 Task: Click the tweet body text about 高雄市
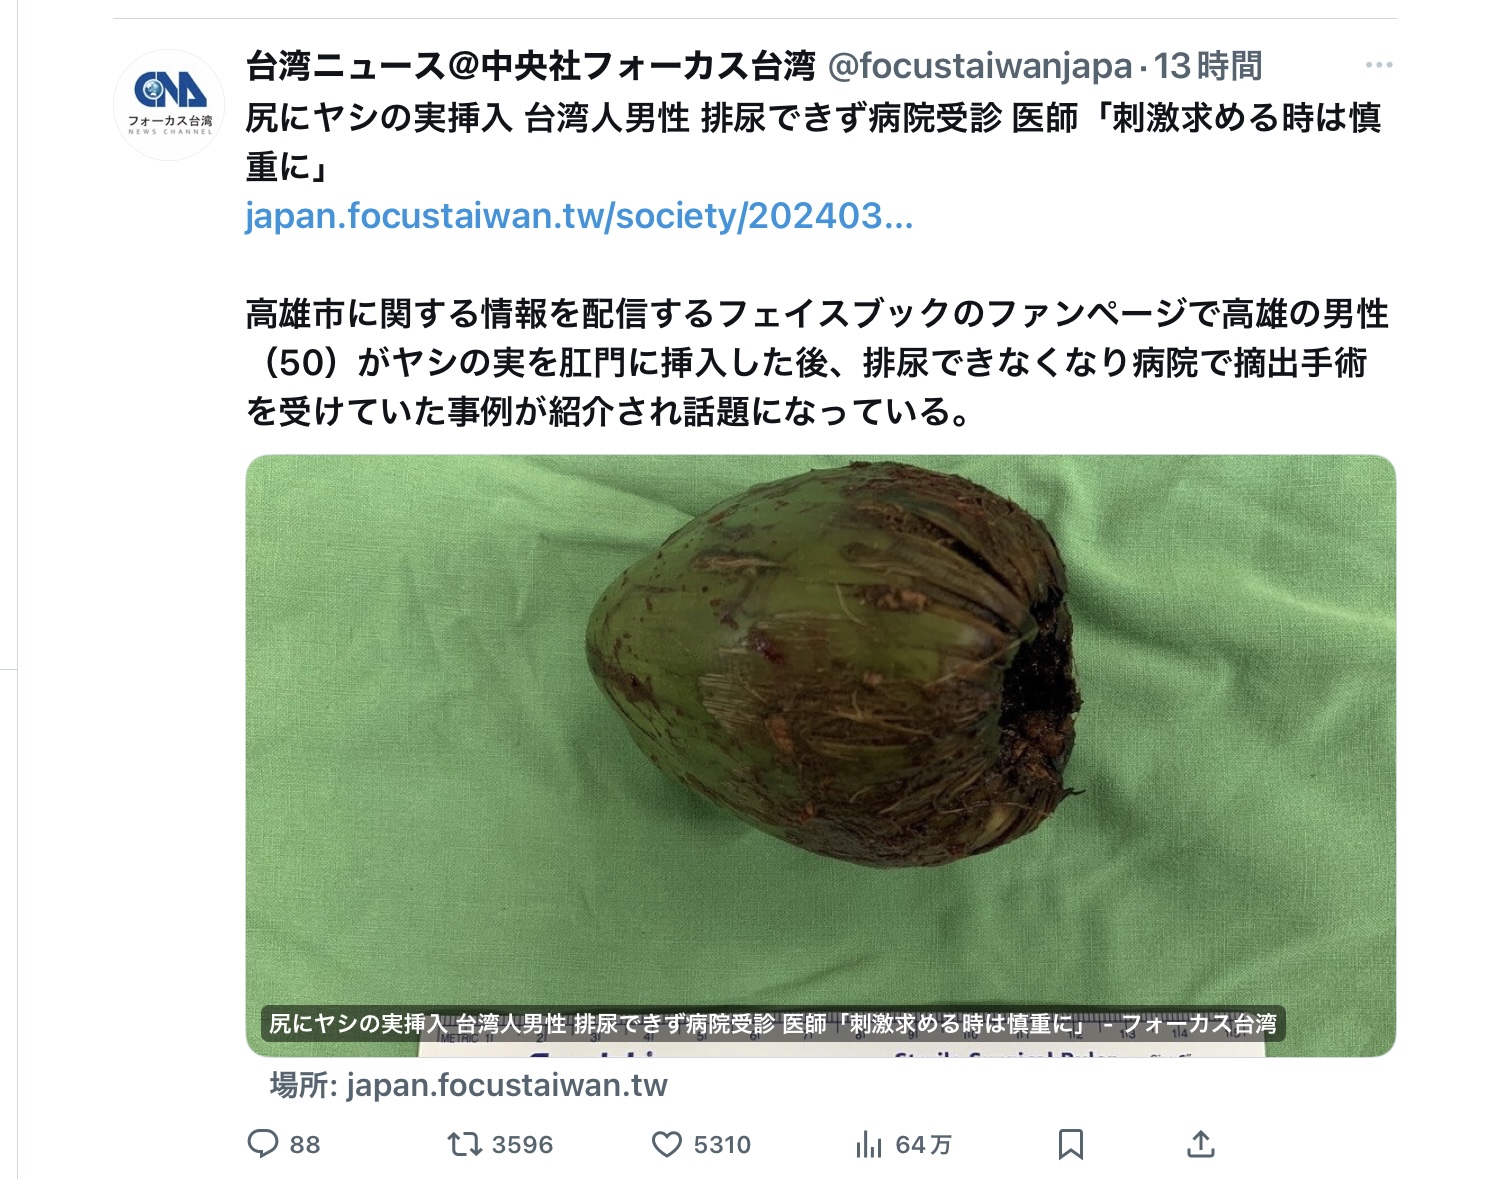coord(817,363)
